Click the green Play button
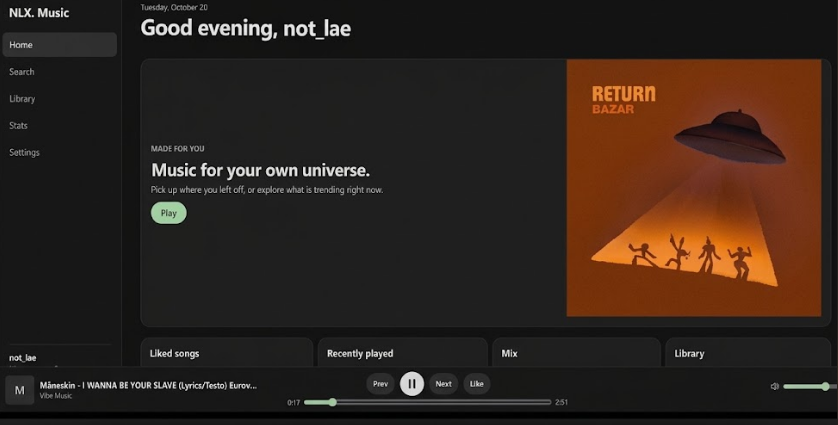 [168, 213]
